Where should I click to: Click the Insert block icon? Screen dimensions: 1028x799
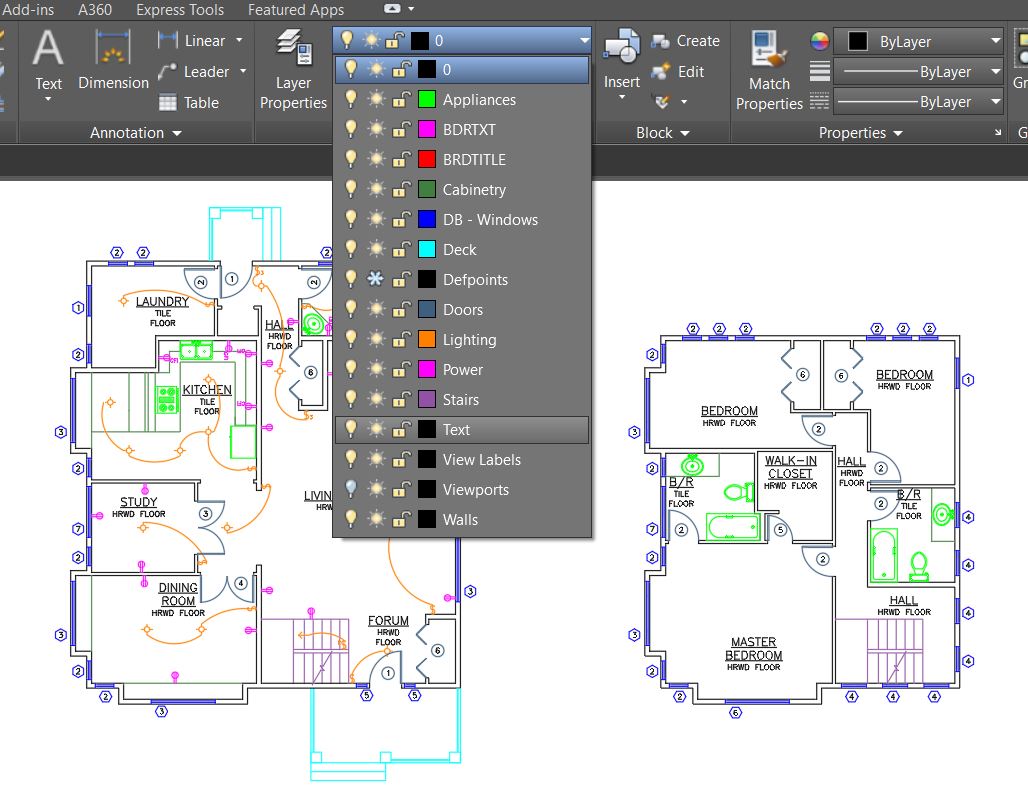click(x=621, y=48)
